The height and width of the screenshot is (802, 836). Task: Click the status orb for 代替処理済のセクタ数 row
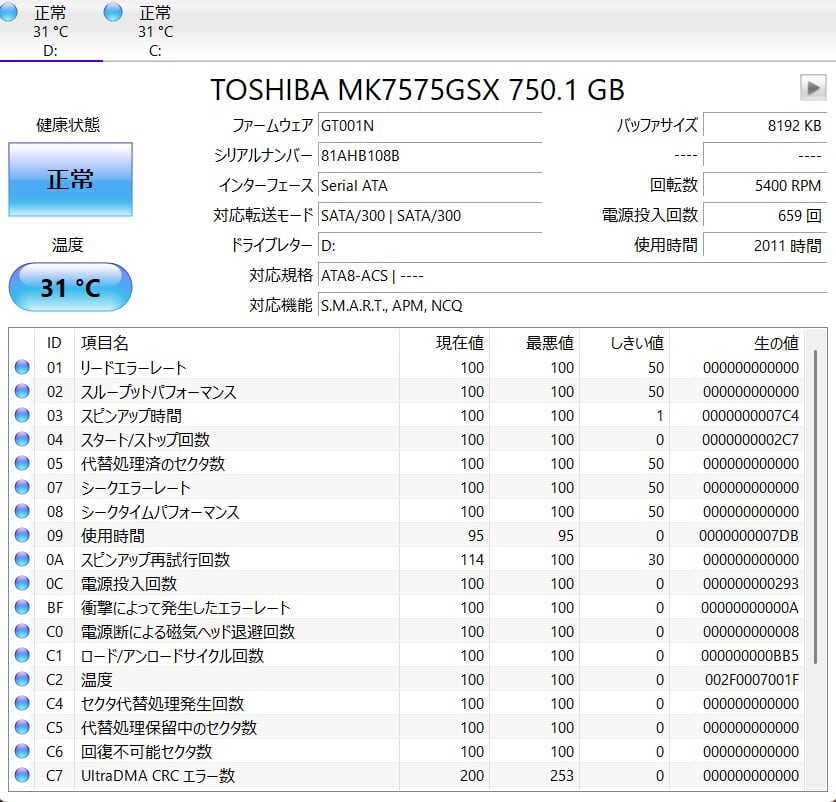(22, 464)
